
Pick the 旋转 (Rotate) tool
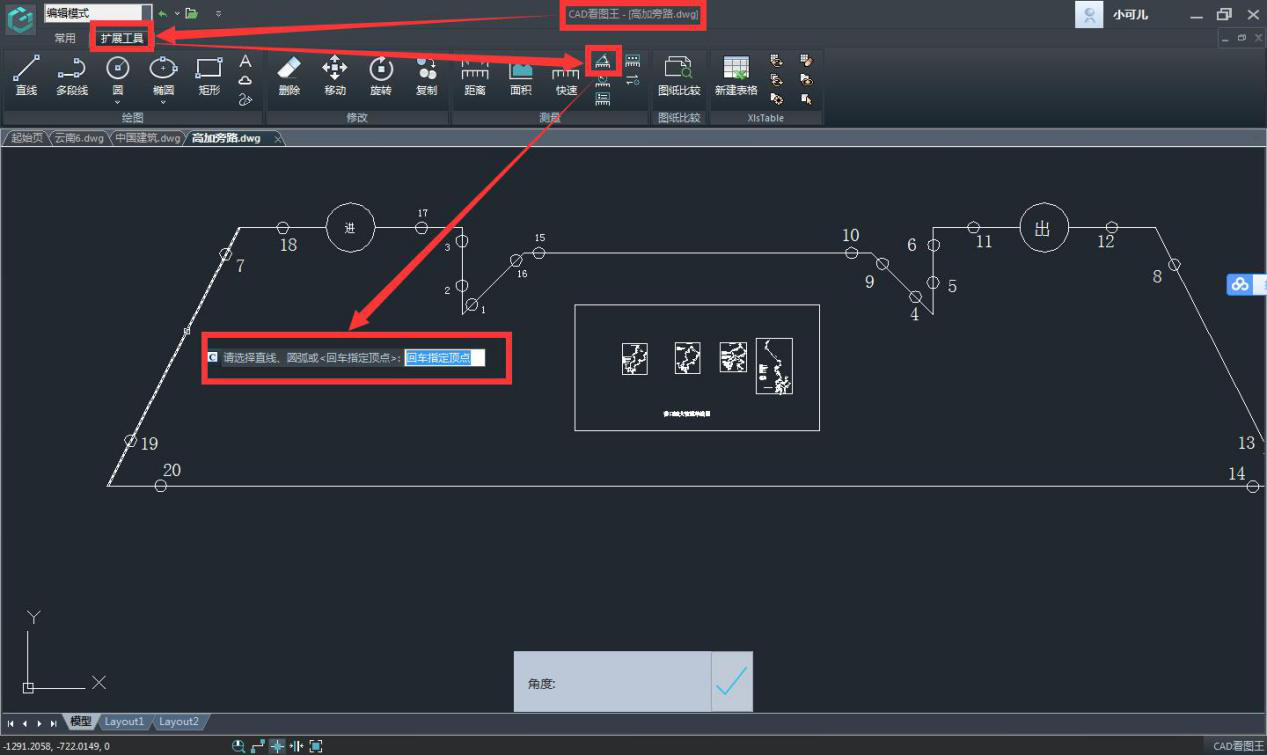[x=380, y=76]
